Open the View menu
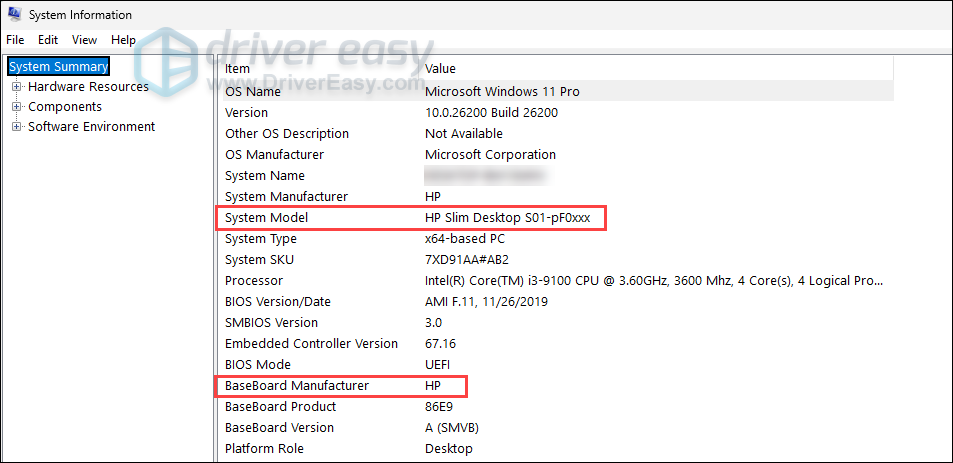Screen dimensions: 953x463 click(x=84, y=40)
